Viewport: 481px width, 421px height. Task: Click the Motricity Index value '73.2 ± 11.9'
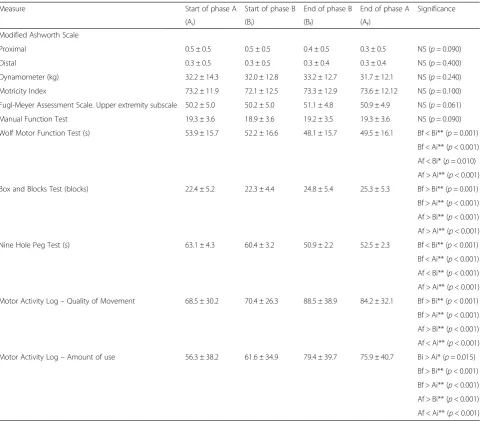tap(202, 91)
